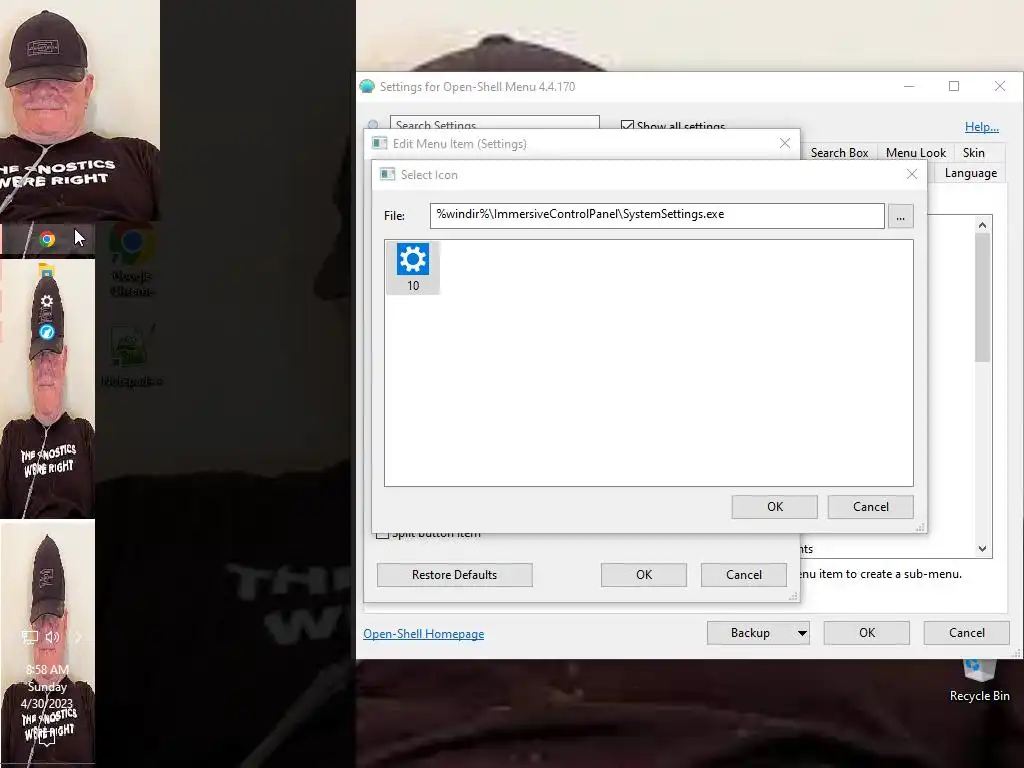The height and width of the screenshot is (768, 1024).
Task: Open the Search Box tab
Action: click(x=839, y=152)
